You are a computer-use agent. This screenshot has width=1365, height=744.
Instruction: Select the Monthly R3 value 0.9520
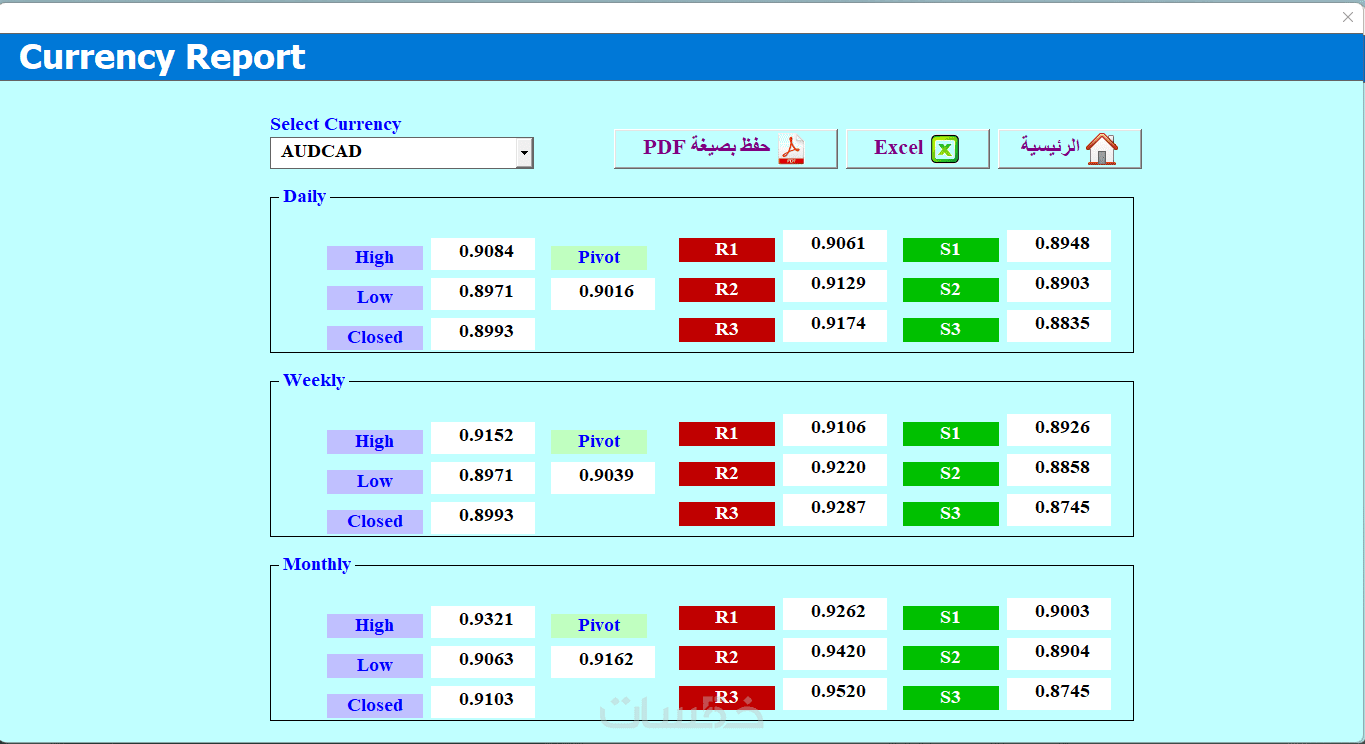click(835, 694)
